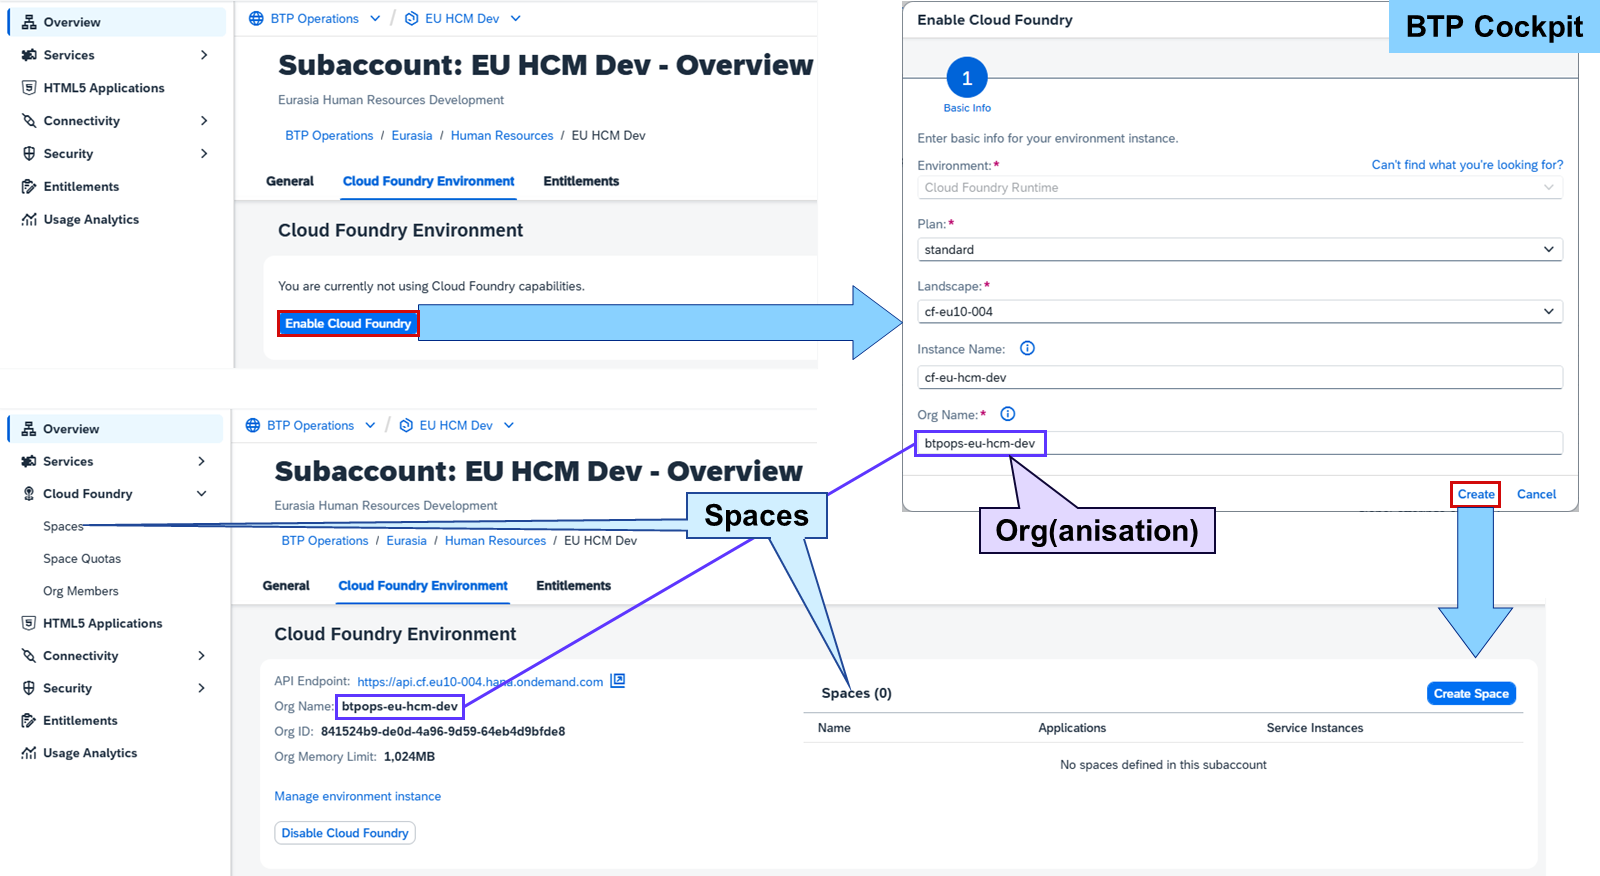This screenshot has height=876, width=1600.
Task: Click Security shield icon in lower cockpit sidebar
Action: click(x=29, y=688)
